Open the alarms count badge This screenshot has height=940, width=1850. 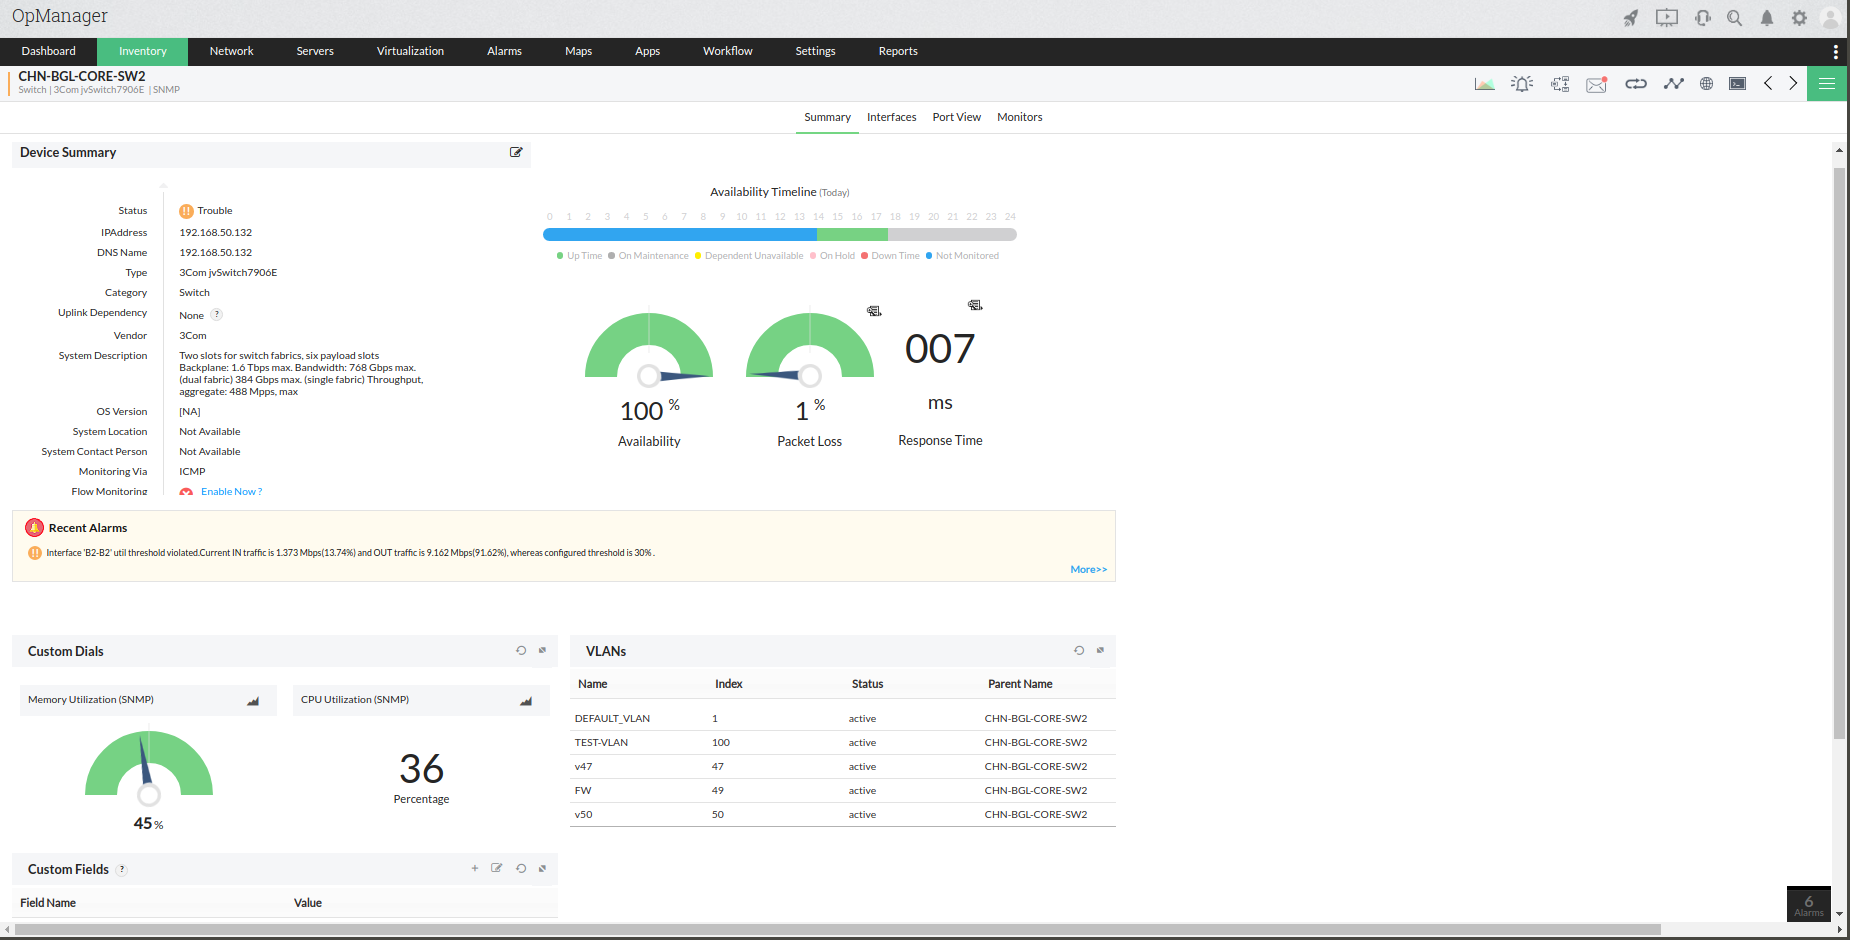[1809, 905]
